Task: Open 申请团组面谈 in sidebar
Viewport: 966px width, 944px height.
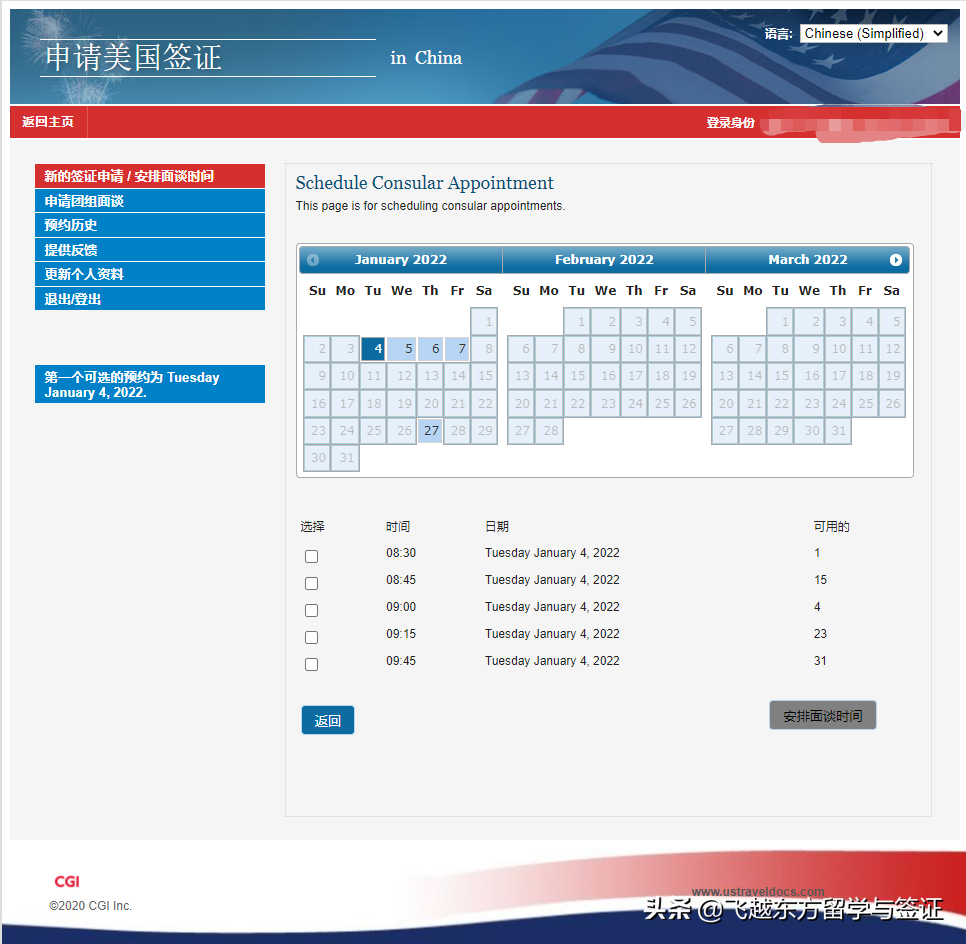Action: click(x=150, y=201)
